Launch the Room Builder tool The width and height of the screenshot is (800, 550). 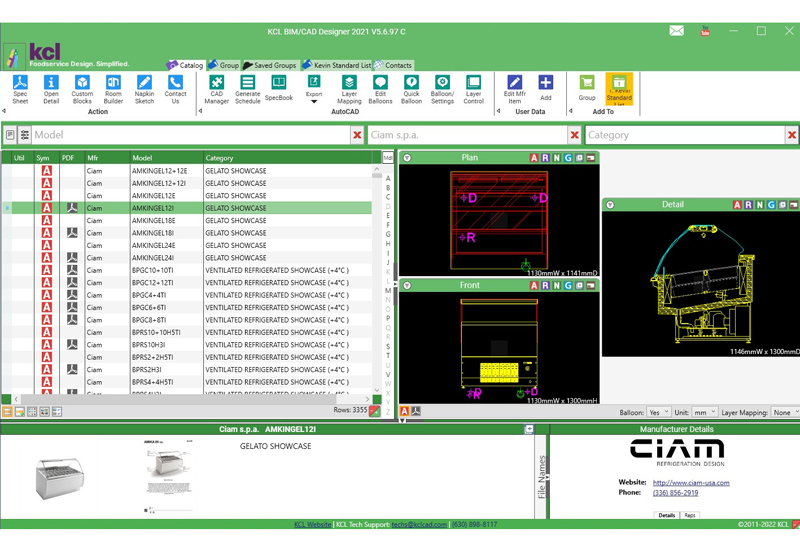click(x=113, y=88)
